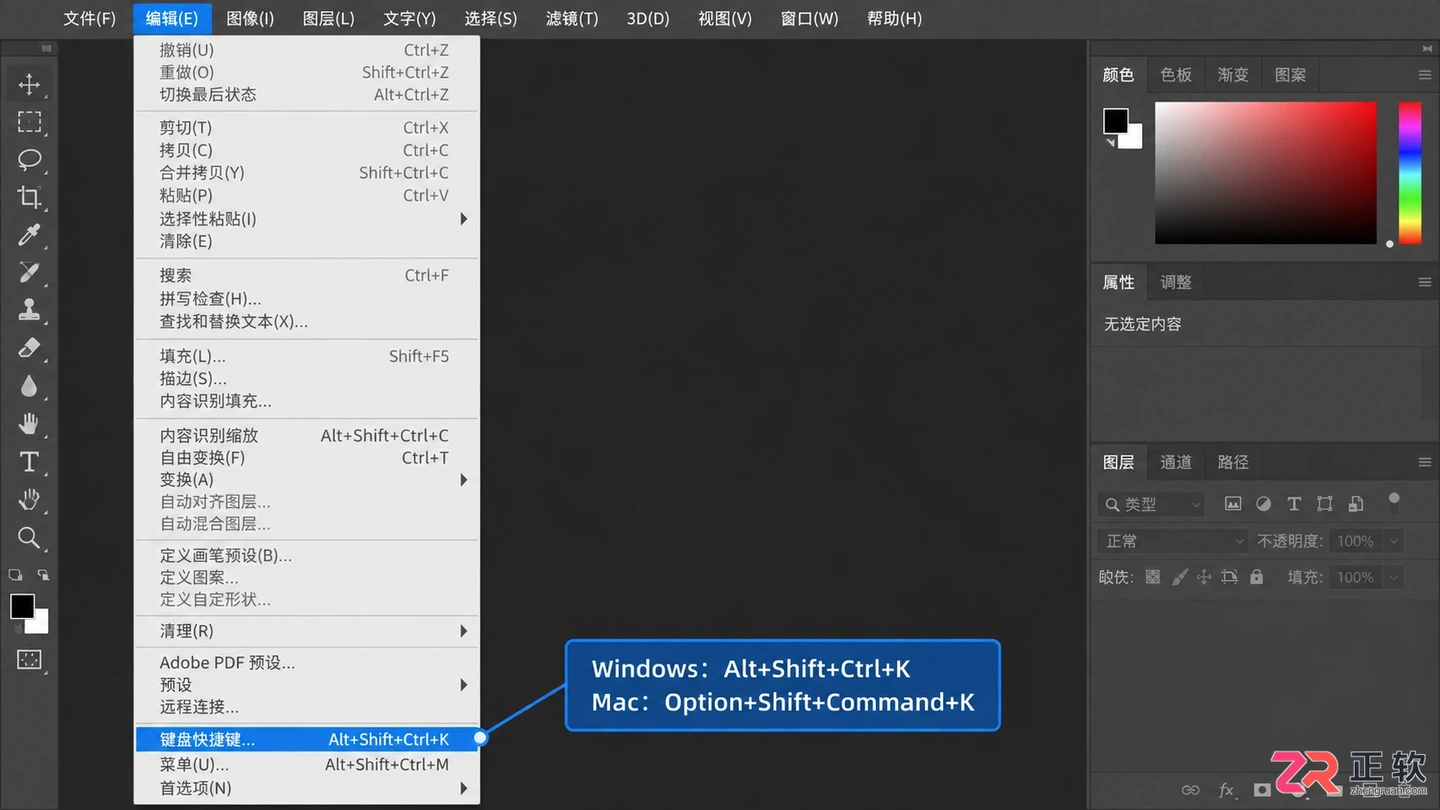Viewport: 1440px width, 810px height.
Task: Toggle prevent artboard auto-nesting lock
Action: (1230, 577)
